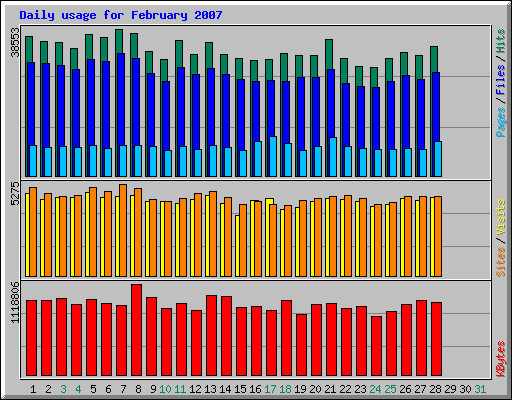Click the orange Sites bar for day 7
Image resolution: width=512 pixels, height=400 pixels.
tap(123, 230)
